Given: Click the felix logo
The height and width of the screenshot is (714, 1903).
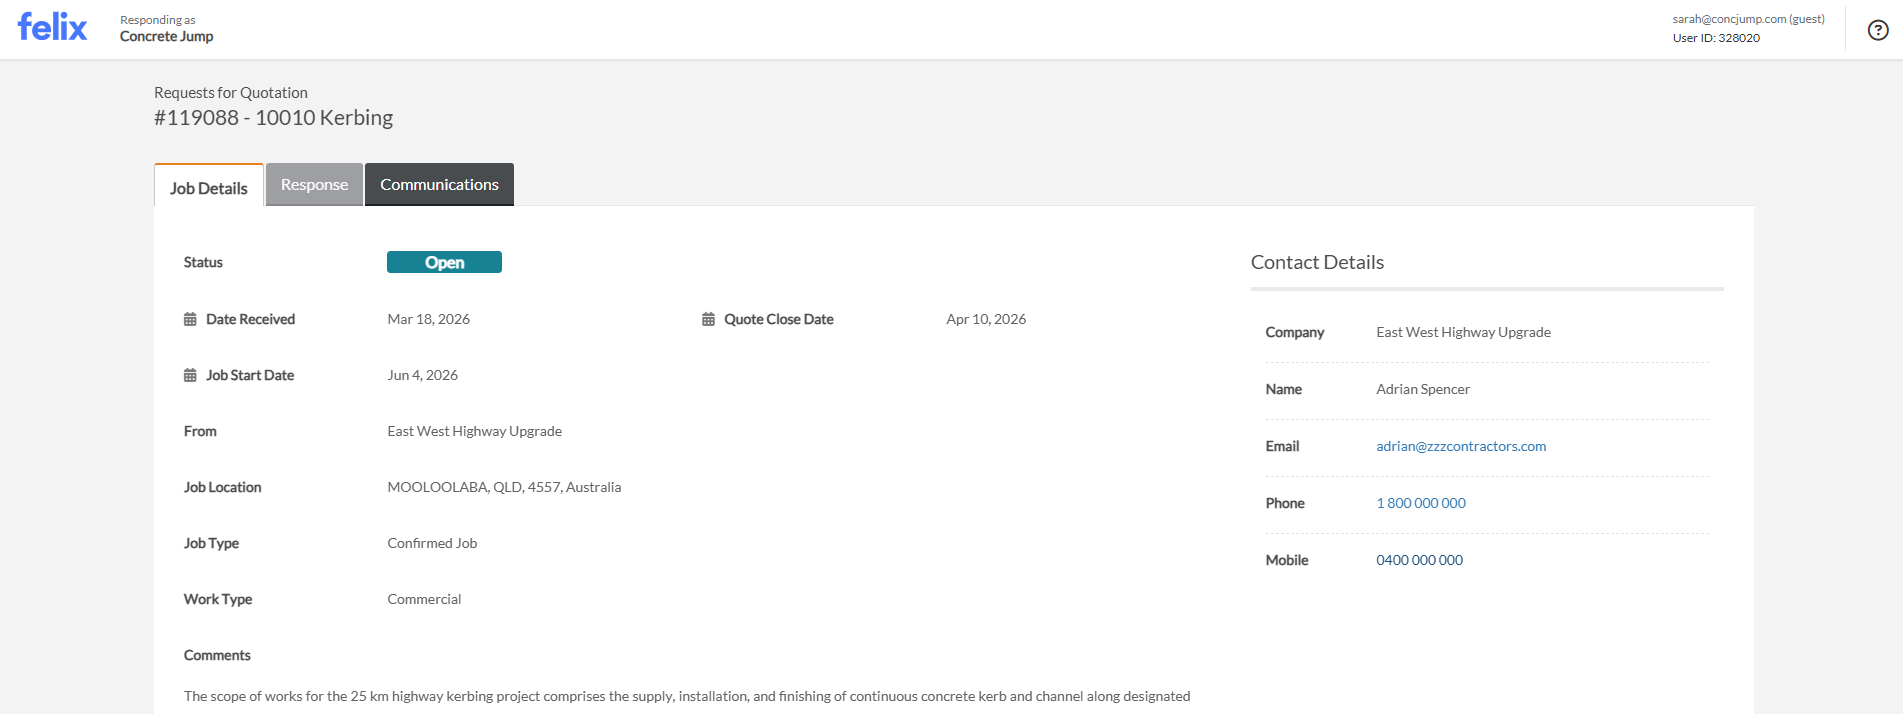Looking at the screenshot, I should coord(53,27).
